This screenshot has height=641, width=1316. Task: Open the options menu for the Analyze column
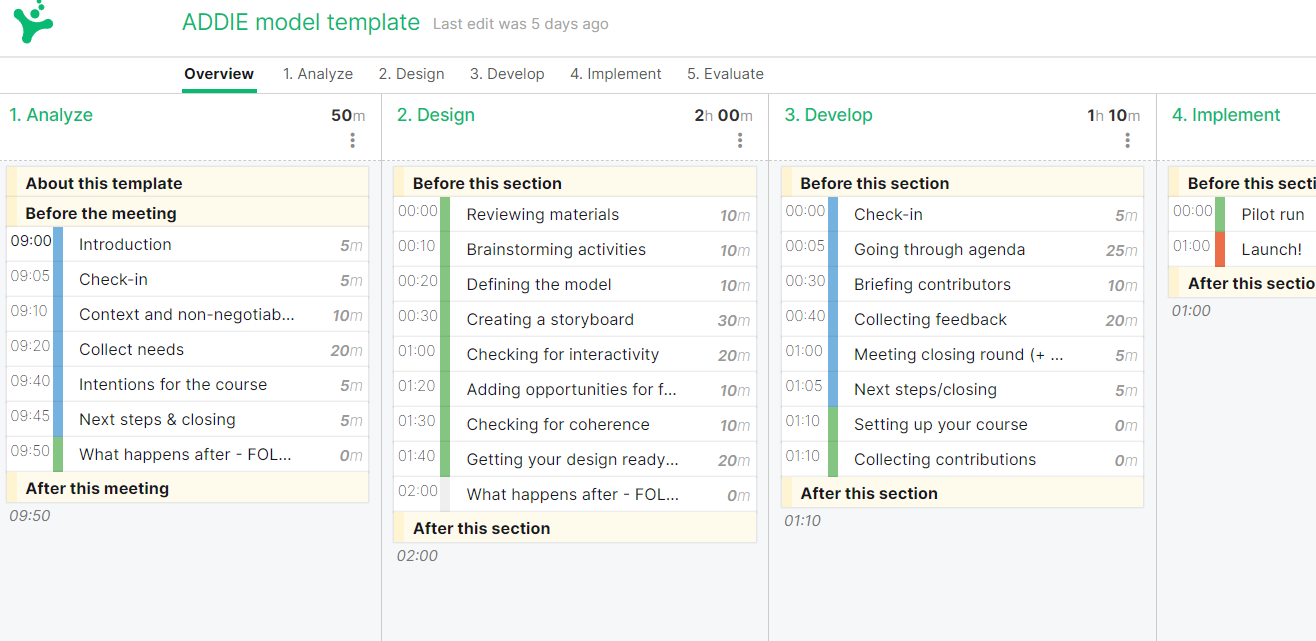point(352,140)
